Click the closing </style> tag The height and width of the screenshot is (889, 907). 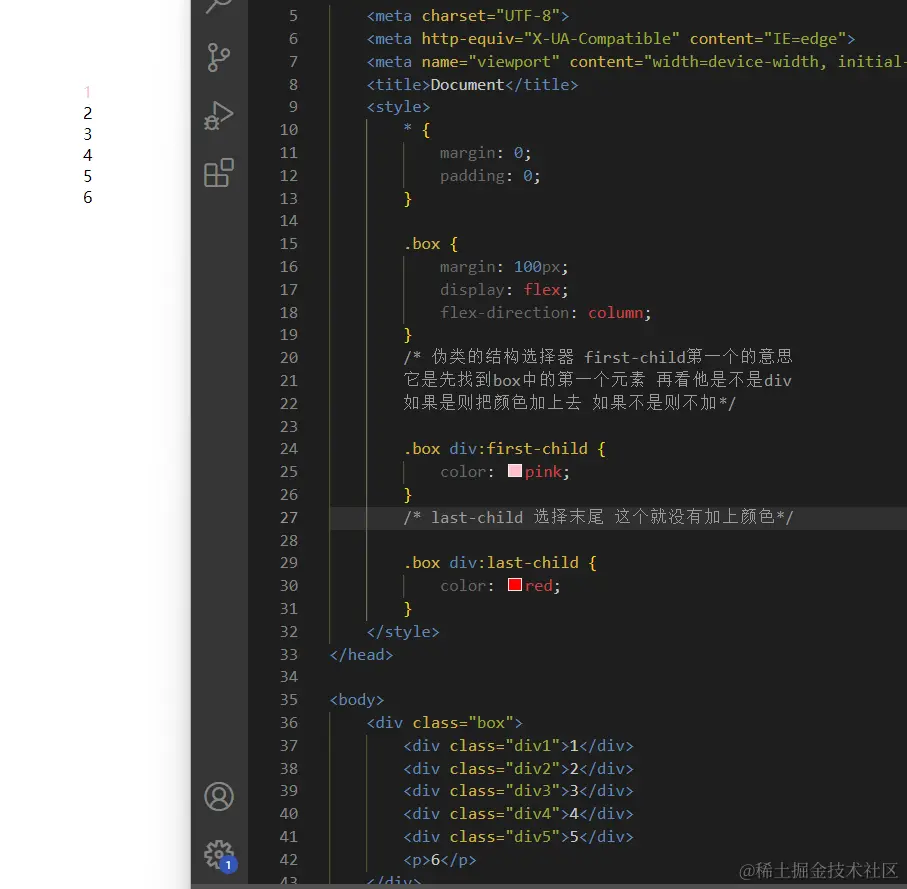403,632
